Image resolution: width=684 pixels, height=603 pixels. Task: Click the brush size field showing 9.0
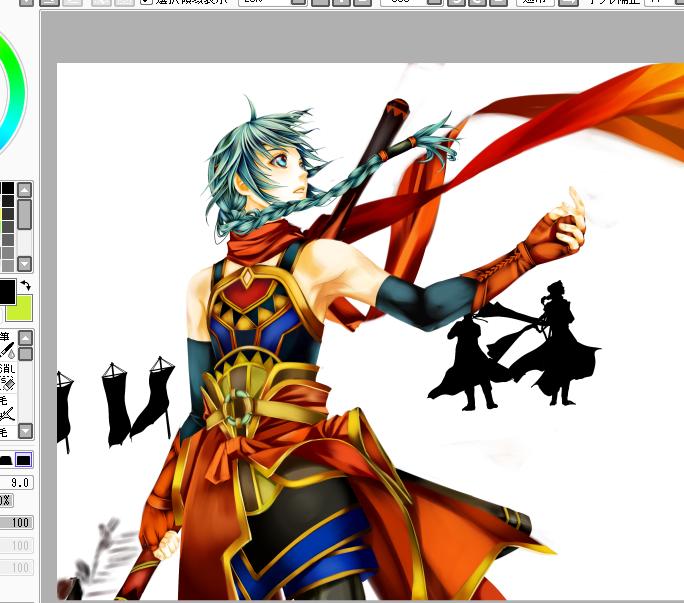tap(17, 483)
